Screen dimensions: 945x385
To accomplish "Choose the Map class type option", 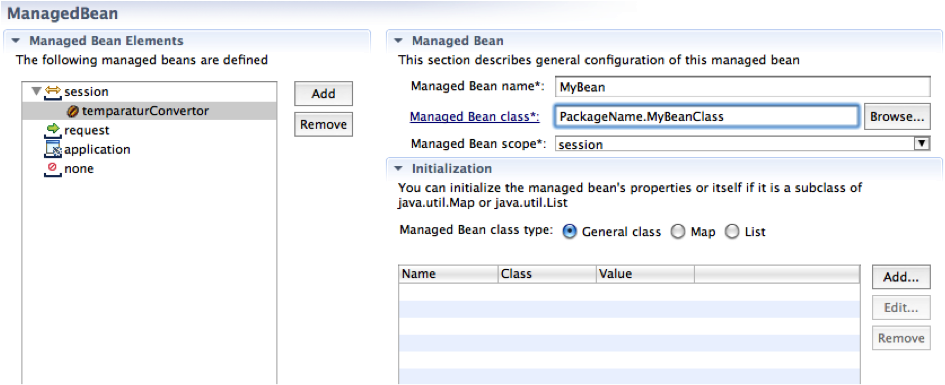I will (x=678, y=231).
